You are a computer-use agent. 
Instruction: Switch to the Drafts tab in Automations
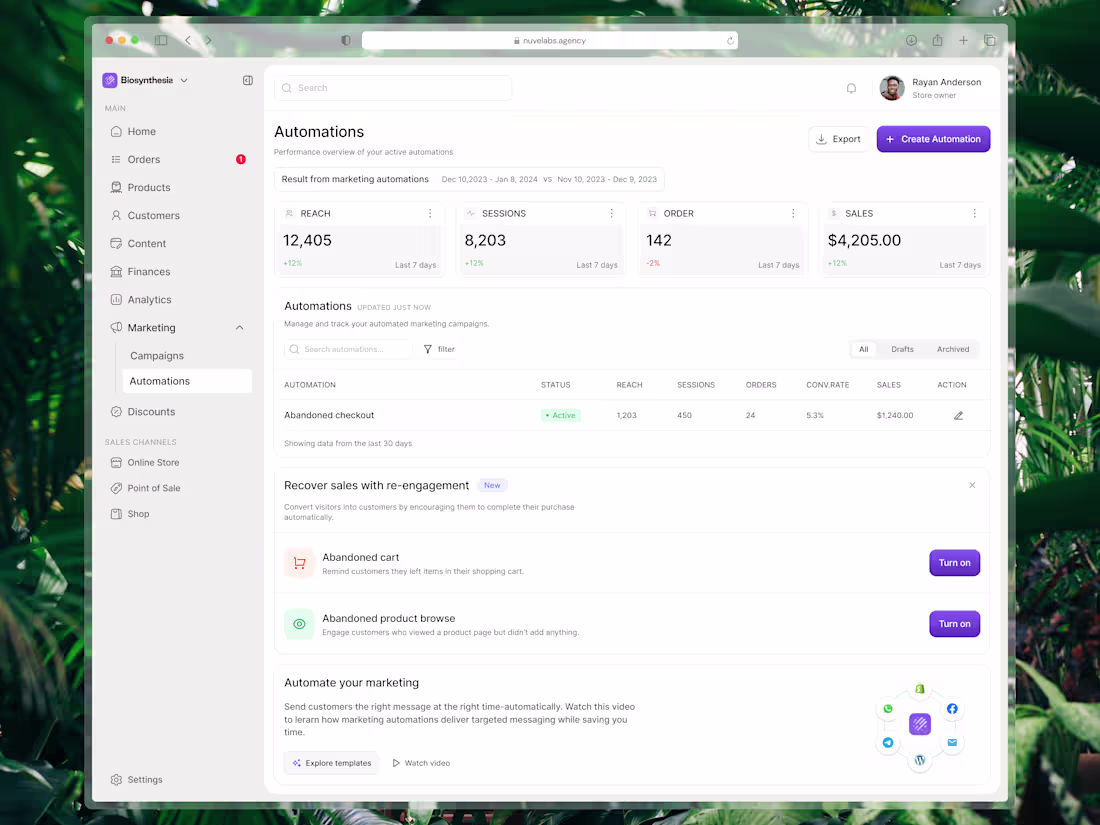pos(902,349)
